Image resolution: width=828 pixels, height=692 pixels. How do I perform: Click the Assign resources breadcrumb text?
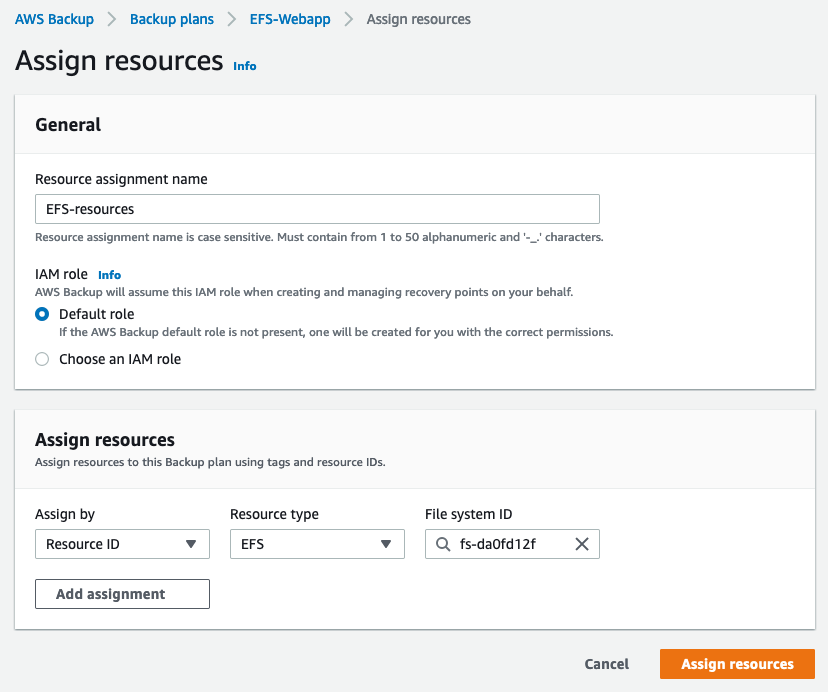(x=419, y=19)
